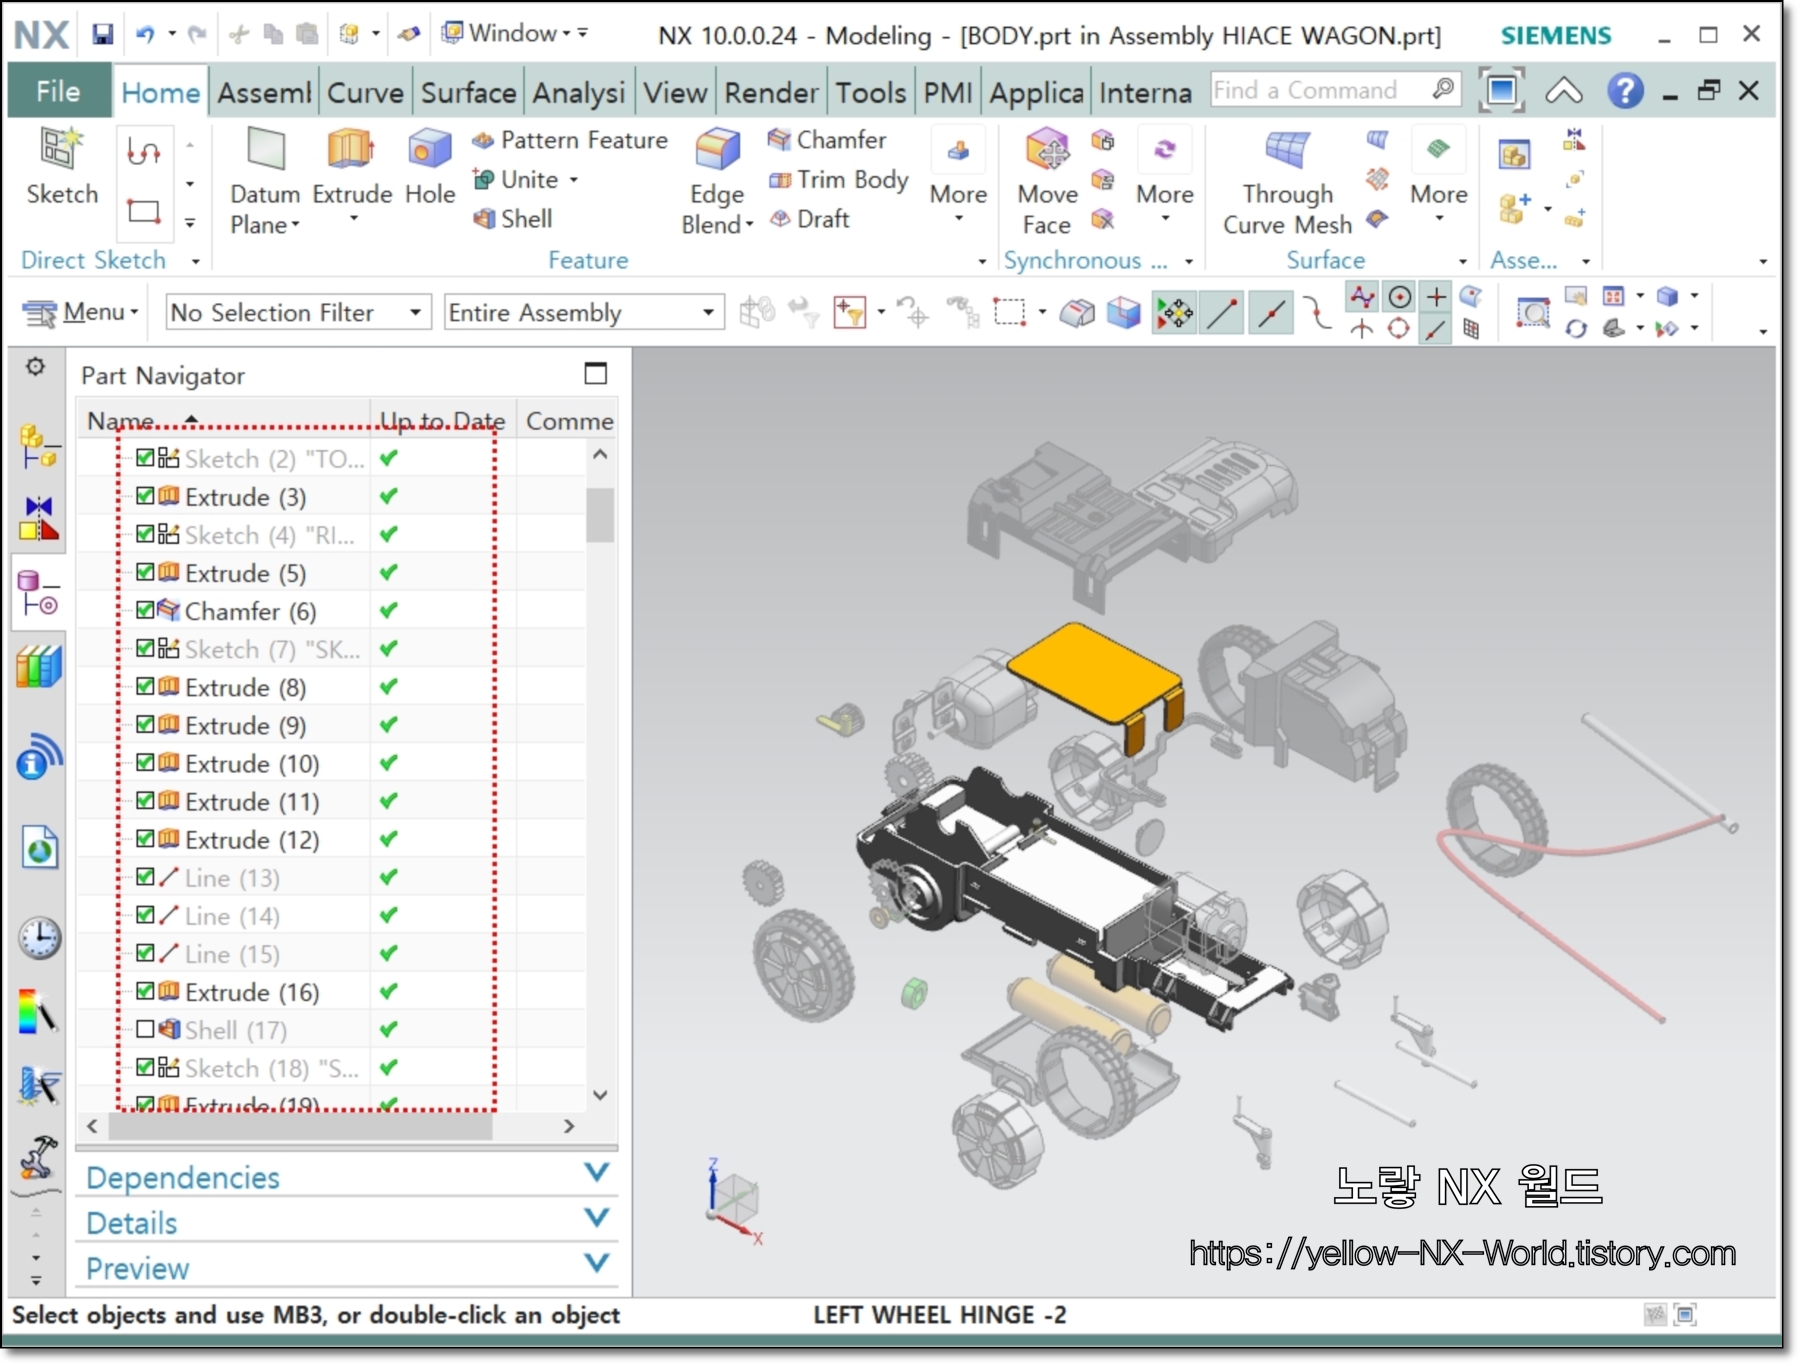Select the Hole feature tool

(430, 168)
